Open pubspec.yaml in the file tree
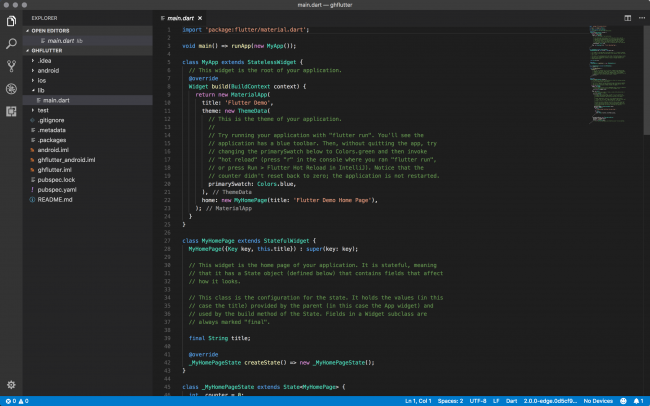The height and width of the screenshot is (406, 650). (56, 190)
